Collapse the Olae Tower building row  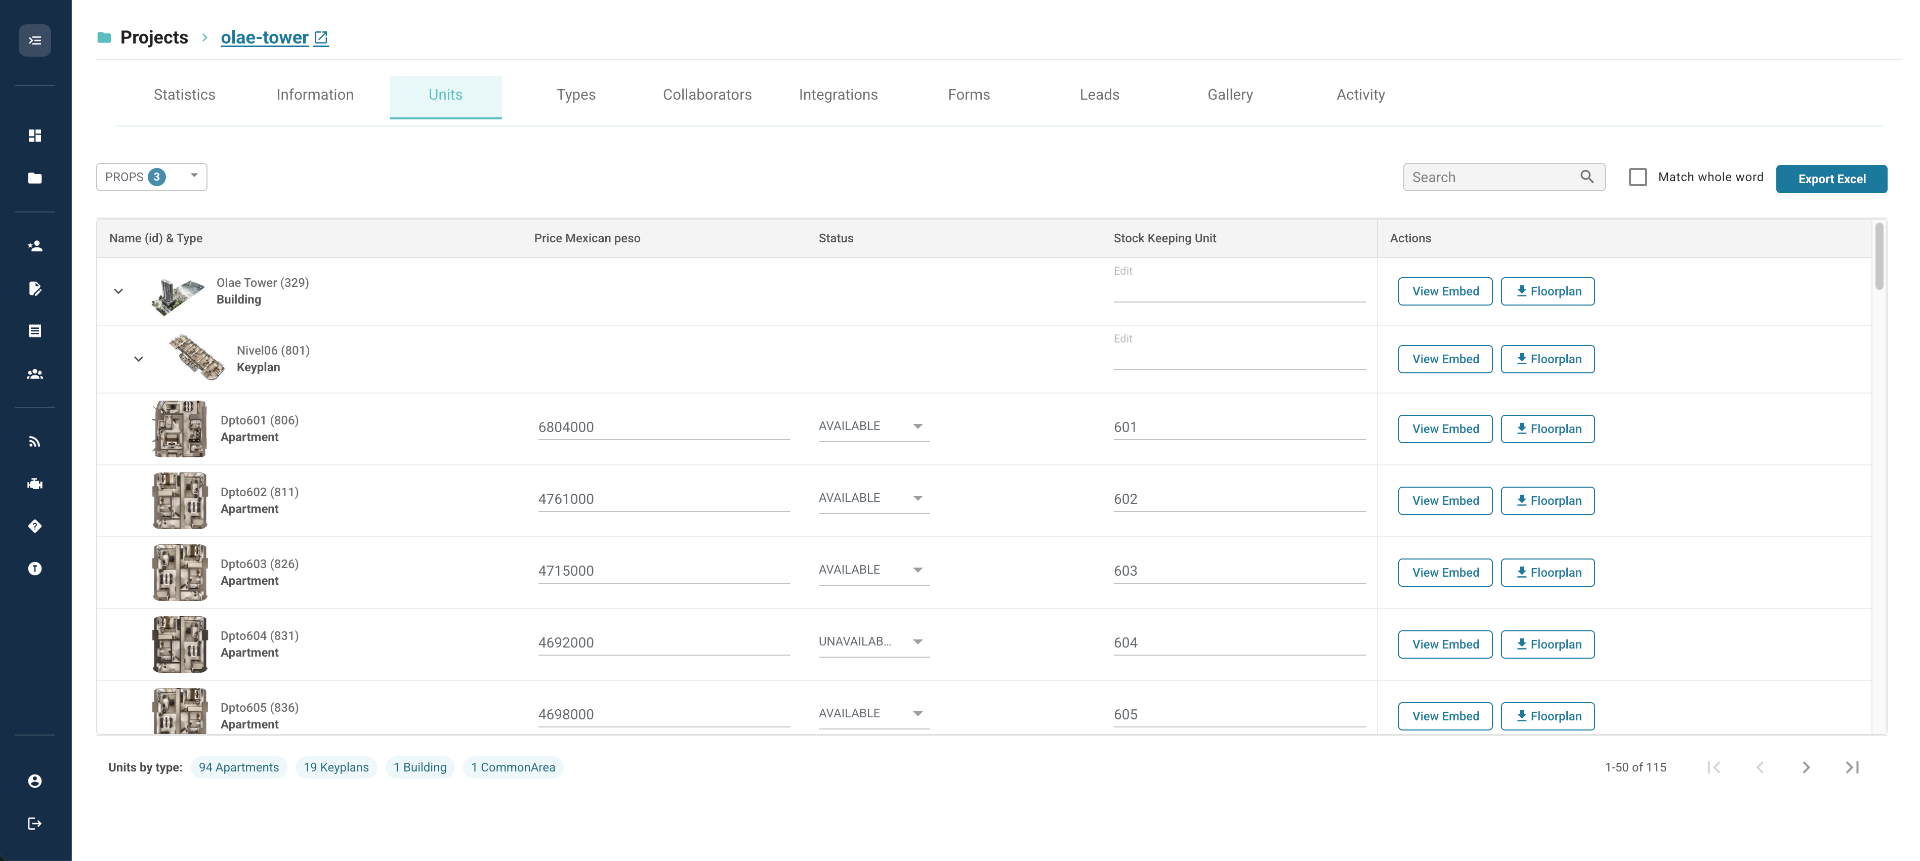[x=118, y=291]
